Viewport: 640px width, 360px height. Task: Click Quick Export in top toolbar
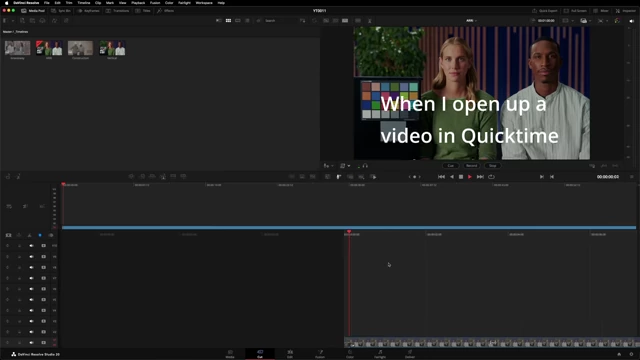point(544,11)
